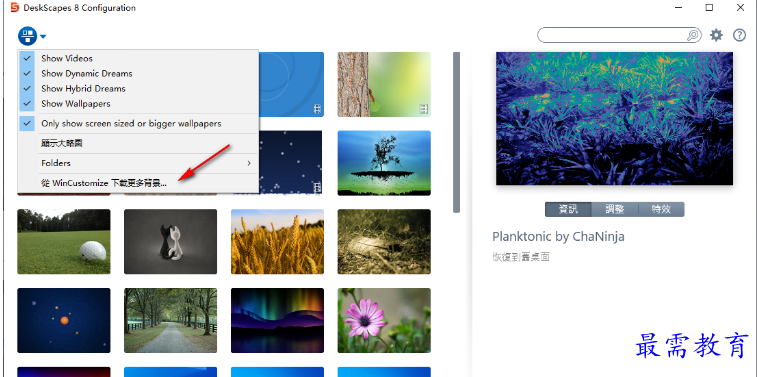Select the floating island tree wallpaper
Viewport: 757px width, 377px height.
pos(384,163)
